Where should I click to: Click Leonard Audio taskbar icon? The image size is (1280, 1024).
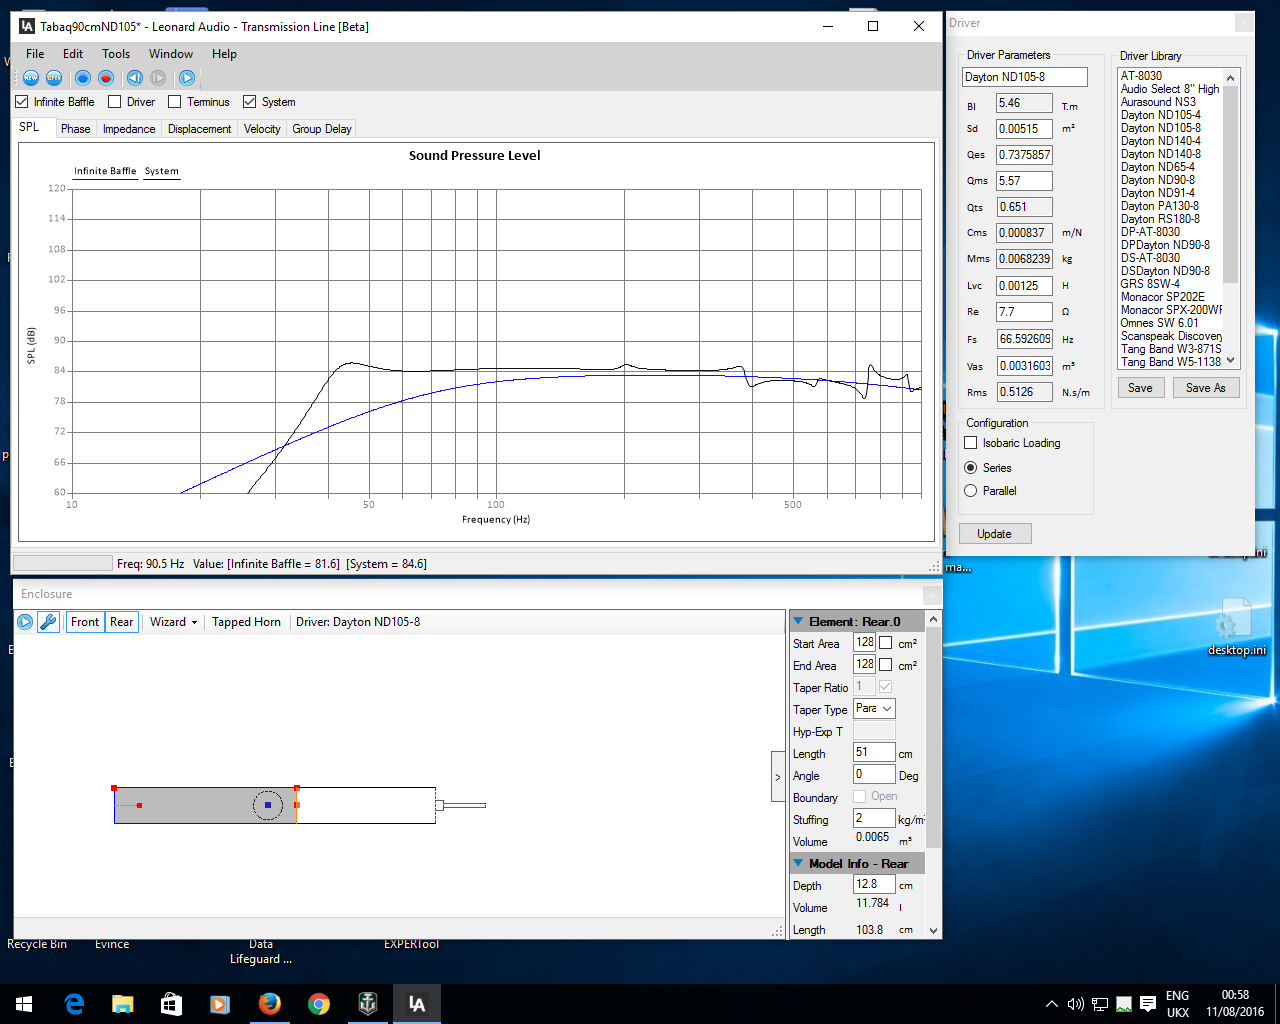tap(417, 1004)
